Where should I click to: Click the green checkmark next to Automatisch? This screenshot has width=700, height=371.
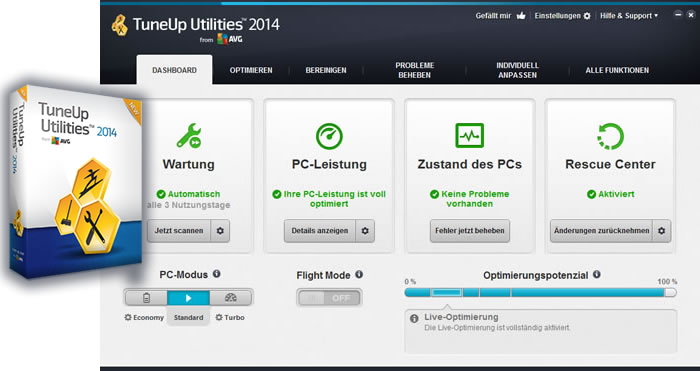point(161,194)
